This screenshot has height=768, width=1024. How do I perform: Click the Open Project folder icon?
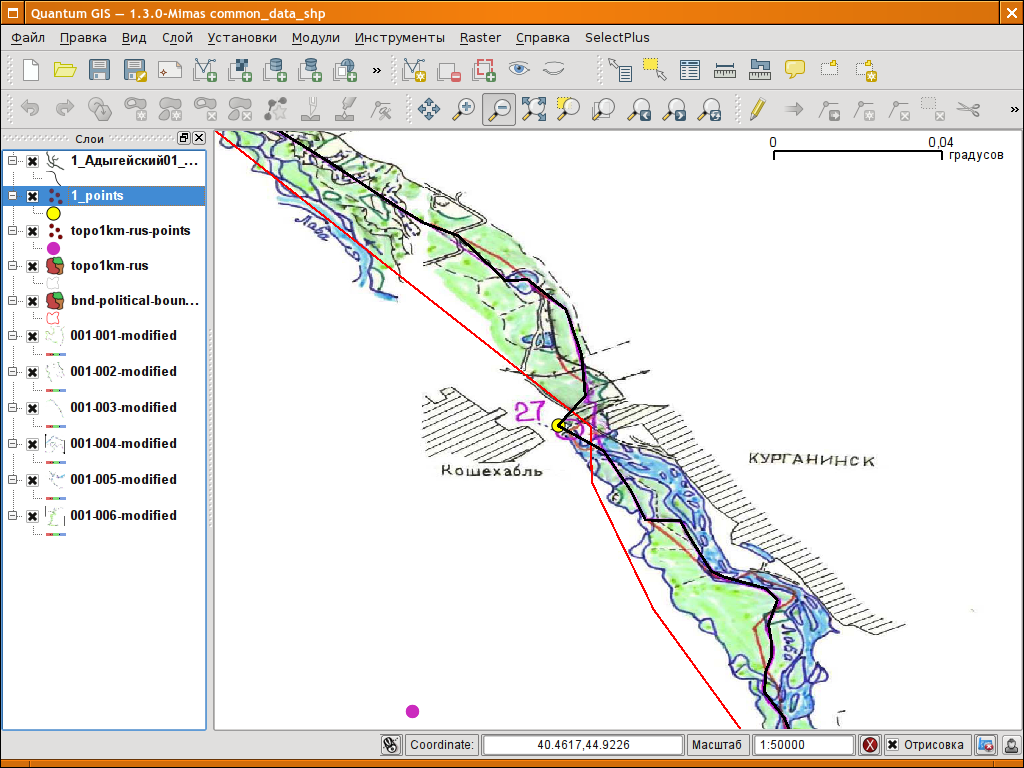[65, 70]
